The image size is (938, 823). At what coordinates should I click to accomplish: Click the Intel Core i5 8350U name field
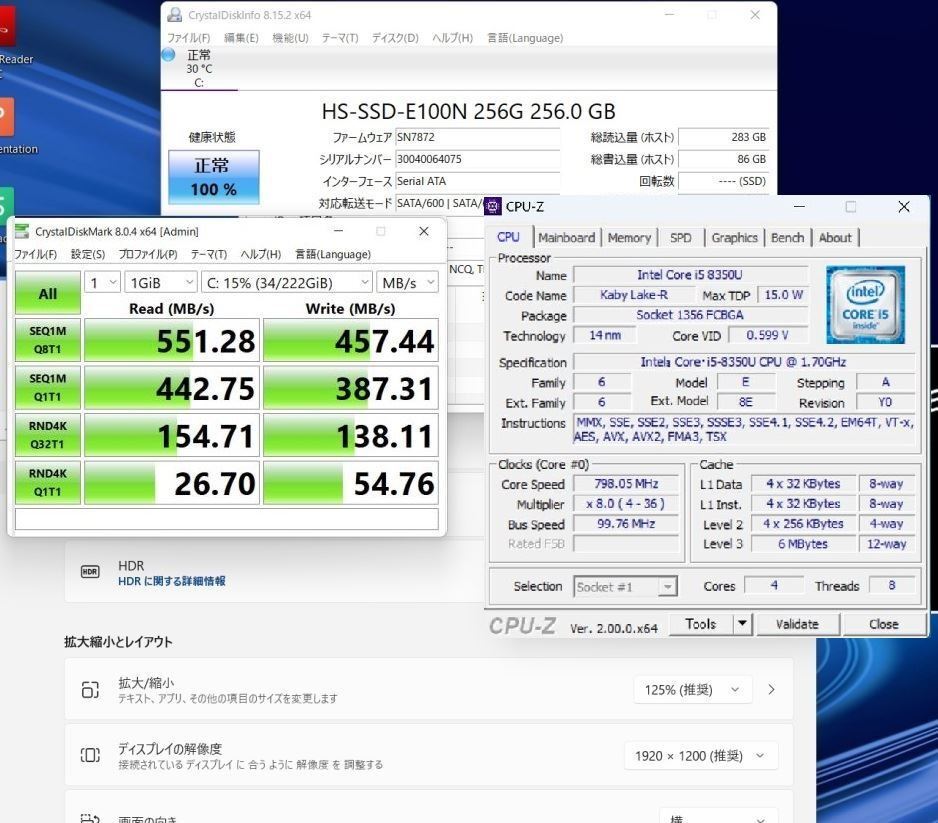[690, 275]
